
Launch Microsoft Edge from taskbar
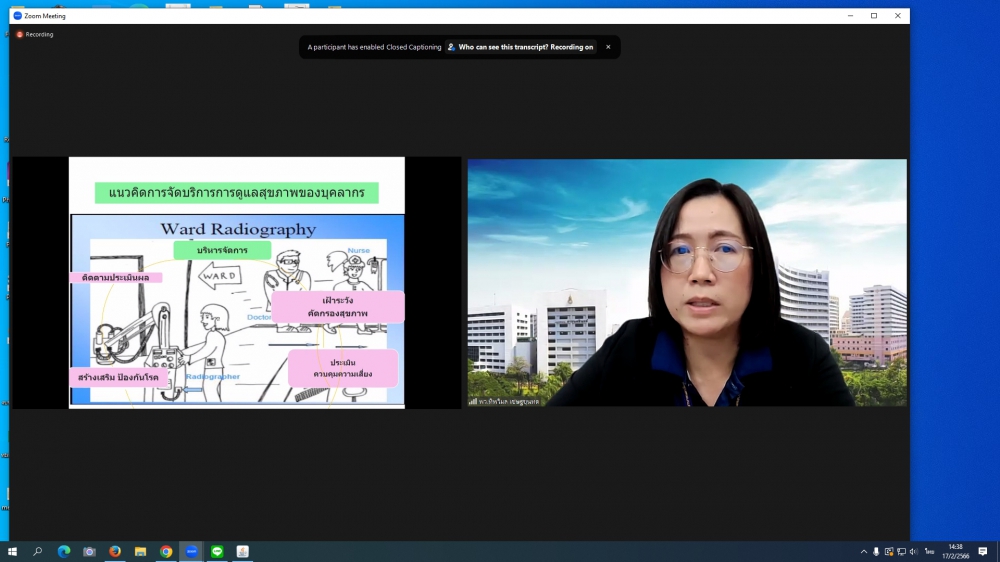[64, 551]
